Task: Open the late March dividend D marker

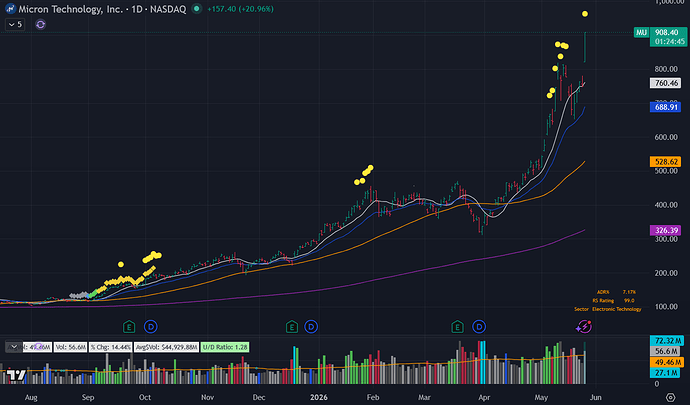Action: [479, 327]
